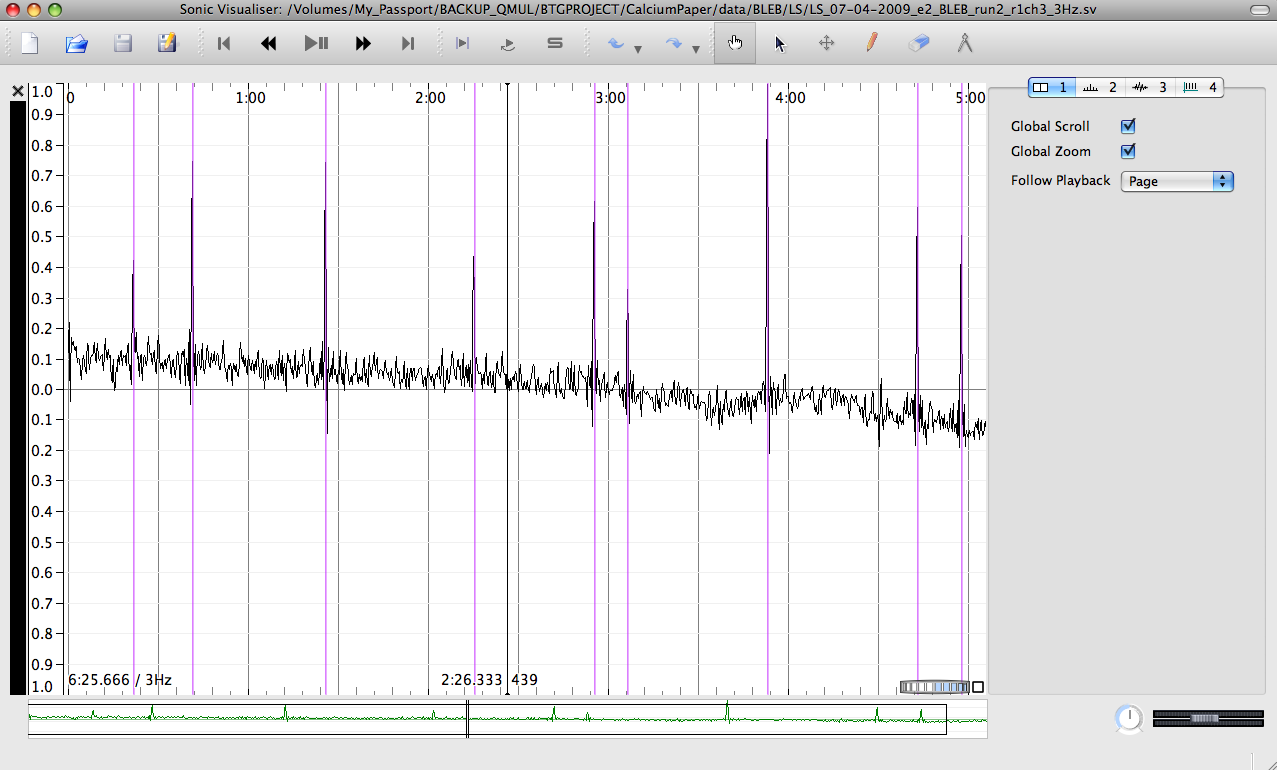The width and height of the screenshot is (1277, 770).
Task: Create a new session with the blank page icon
Action: tap(30, 43)
